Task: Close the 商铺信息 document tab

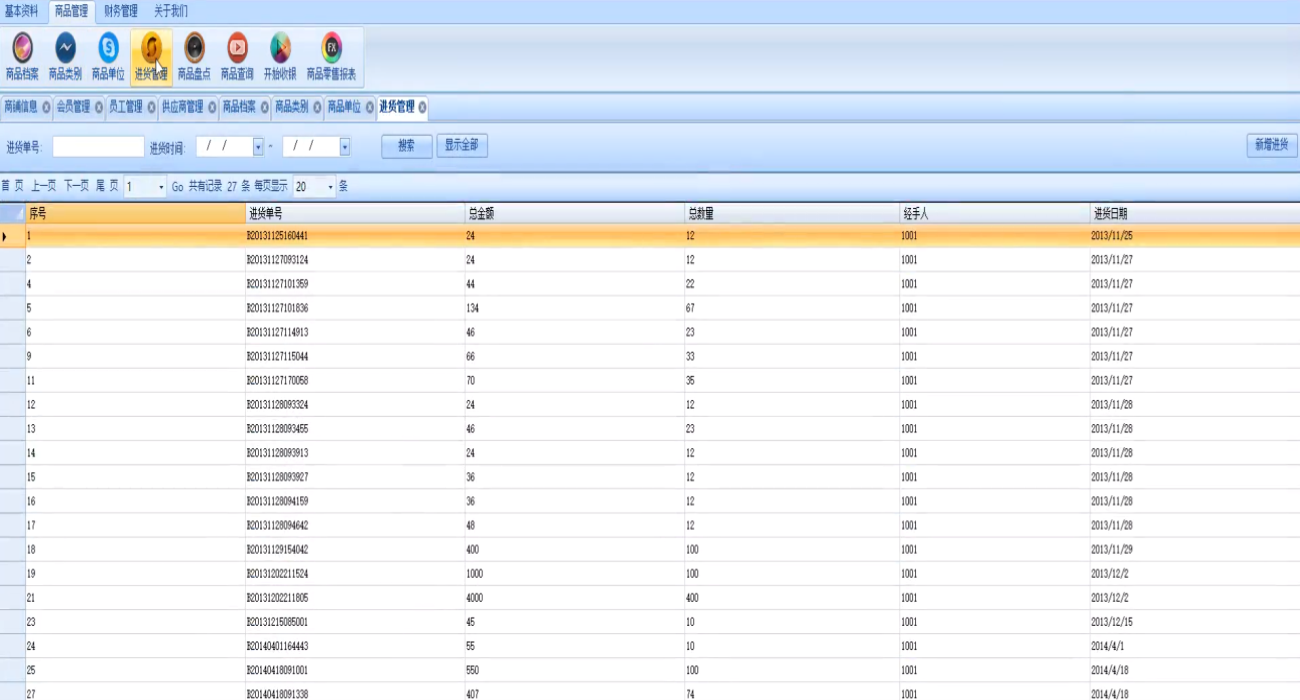Action: tap(46, 107)
